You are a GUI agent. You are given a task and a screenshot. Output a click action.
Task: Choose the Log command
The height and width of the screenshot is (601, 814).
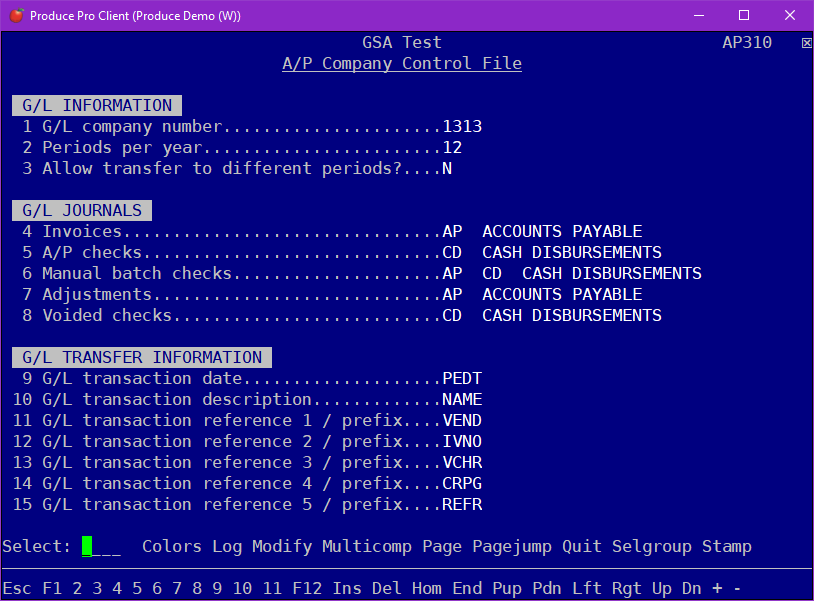coord(227,546)
